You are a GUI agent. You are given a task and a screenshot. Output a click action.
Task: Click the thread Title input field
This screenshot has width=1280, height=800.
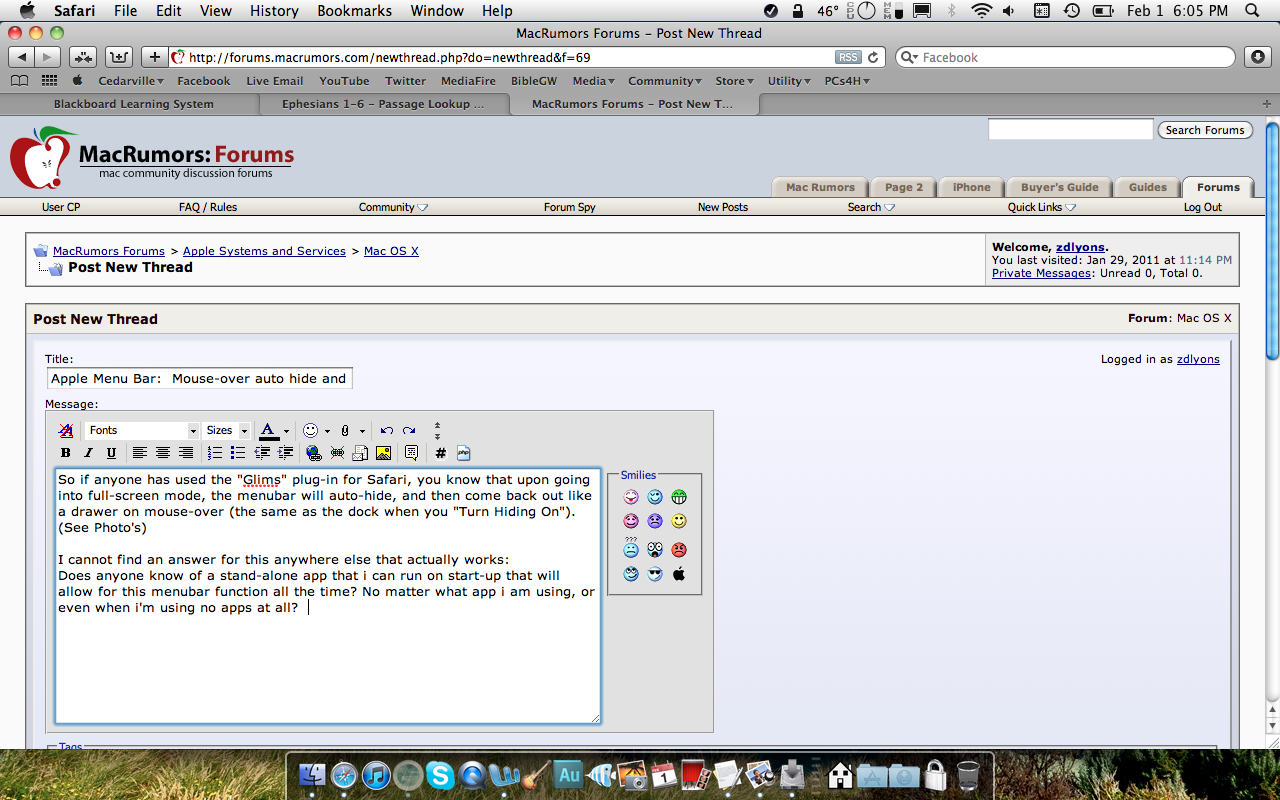point(200,379)
